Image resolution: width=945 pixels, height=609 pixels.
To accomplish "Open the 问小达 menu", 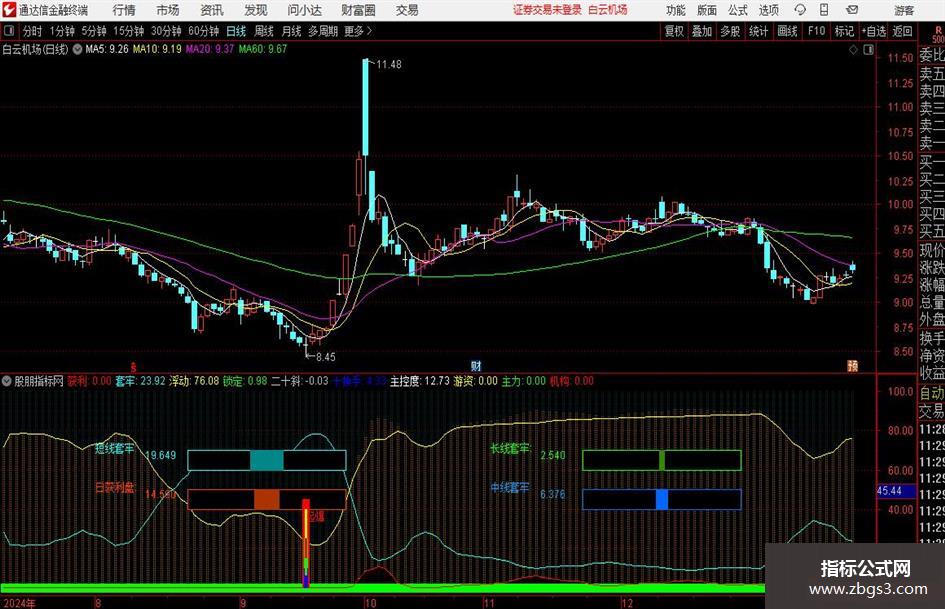I will click(x=304, y=10).
